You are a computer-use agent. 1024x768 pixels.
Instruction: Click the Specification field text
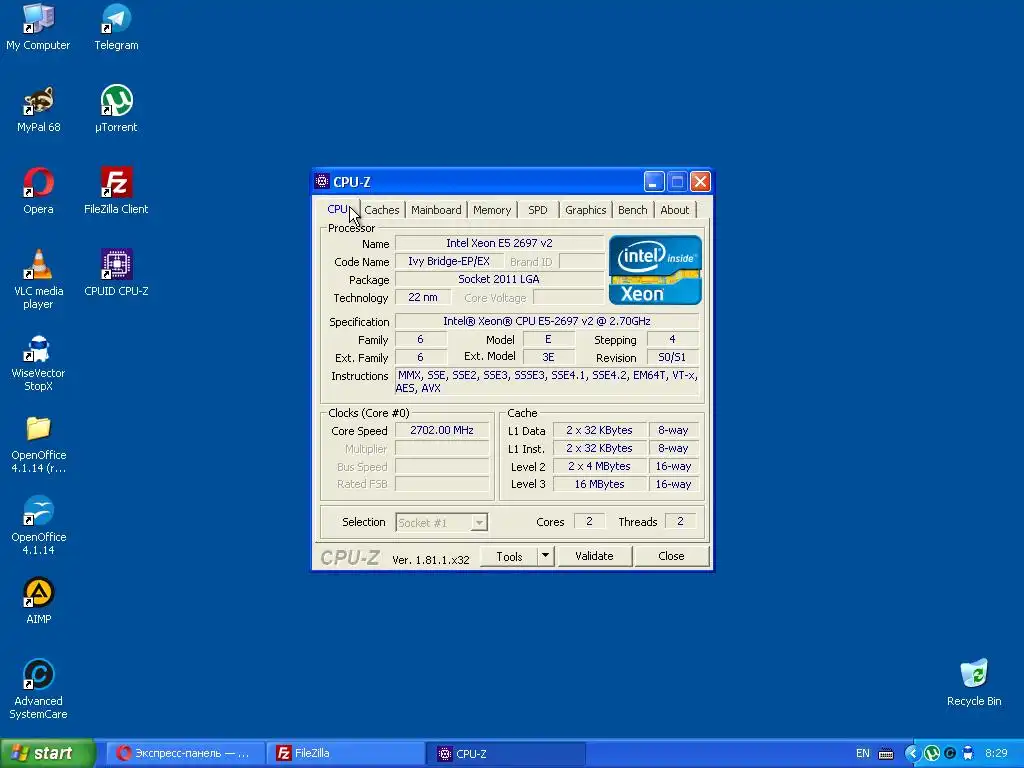click(x=547, y=321)
